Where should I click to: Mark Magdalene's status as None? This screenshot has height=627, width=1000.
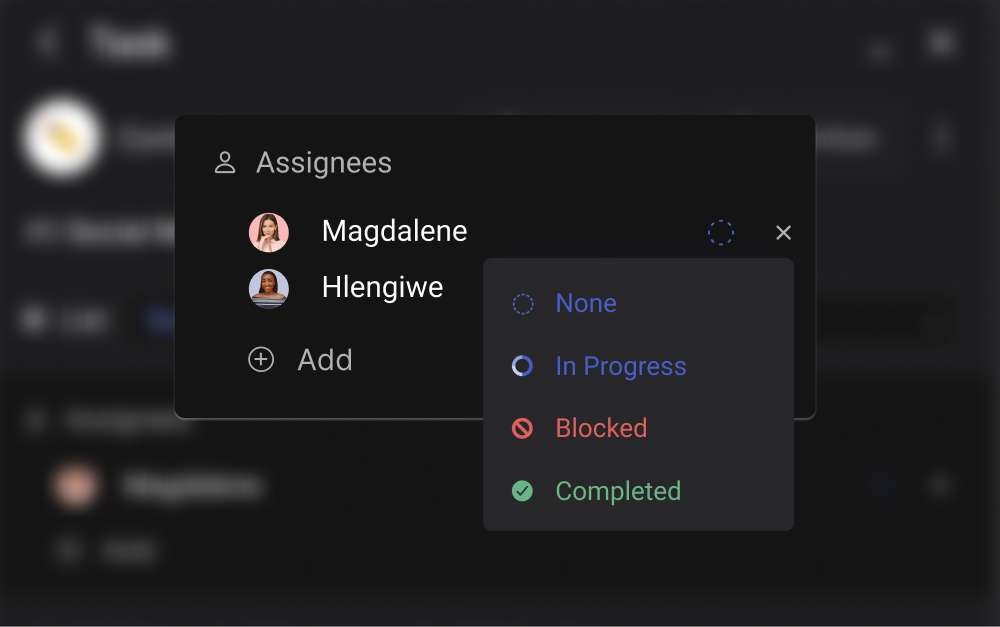coord(586,303)
